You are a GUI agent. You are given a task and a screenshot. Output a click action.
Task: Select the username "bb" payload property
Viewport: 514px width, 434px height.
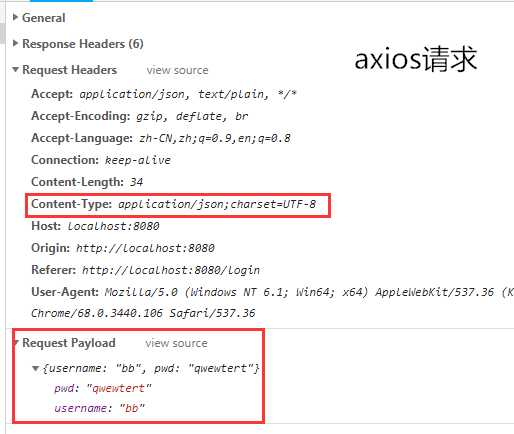(x=99, y=408)
